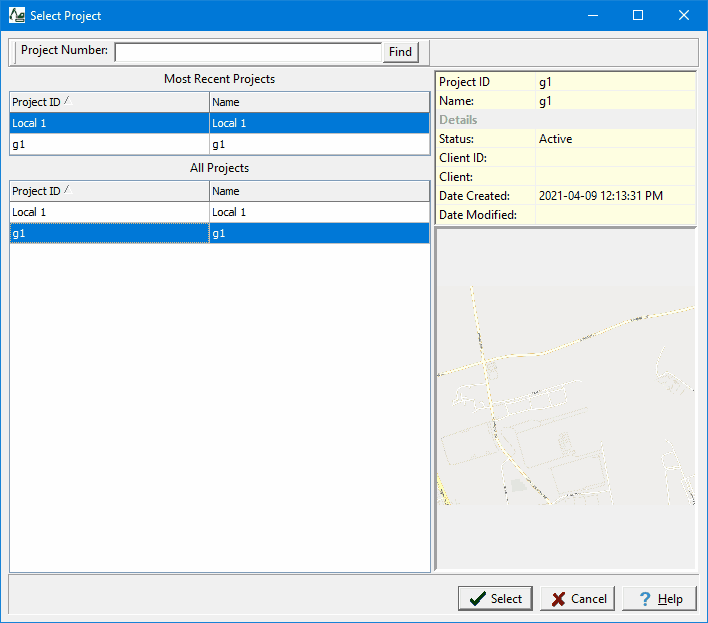This screenshot has width=708, height=623.
Task: Click the application icon in title bar
Action: [x=17, y=16]
